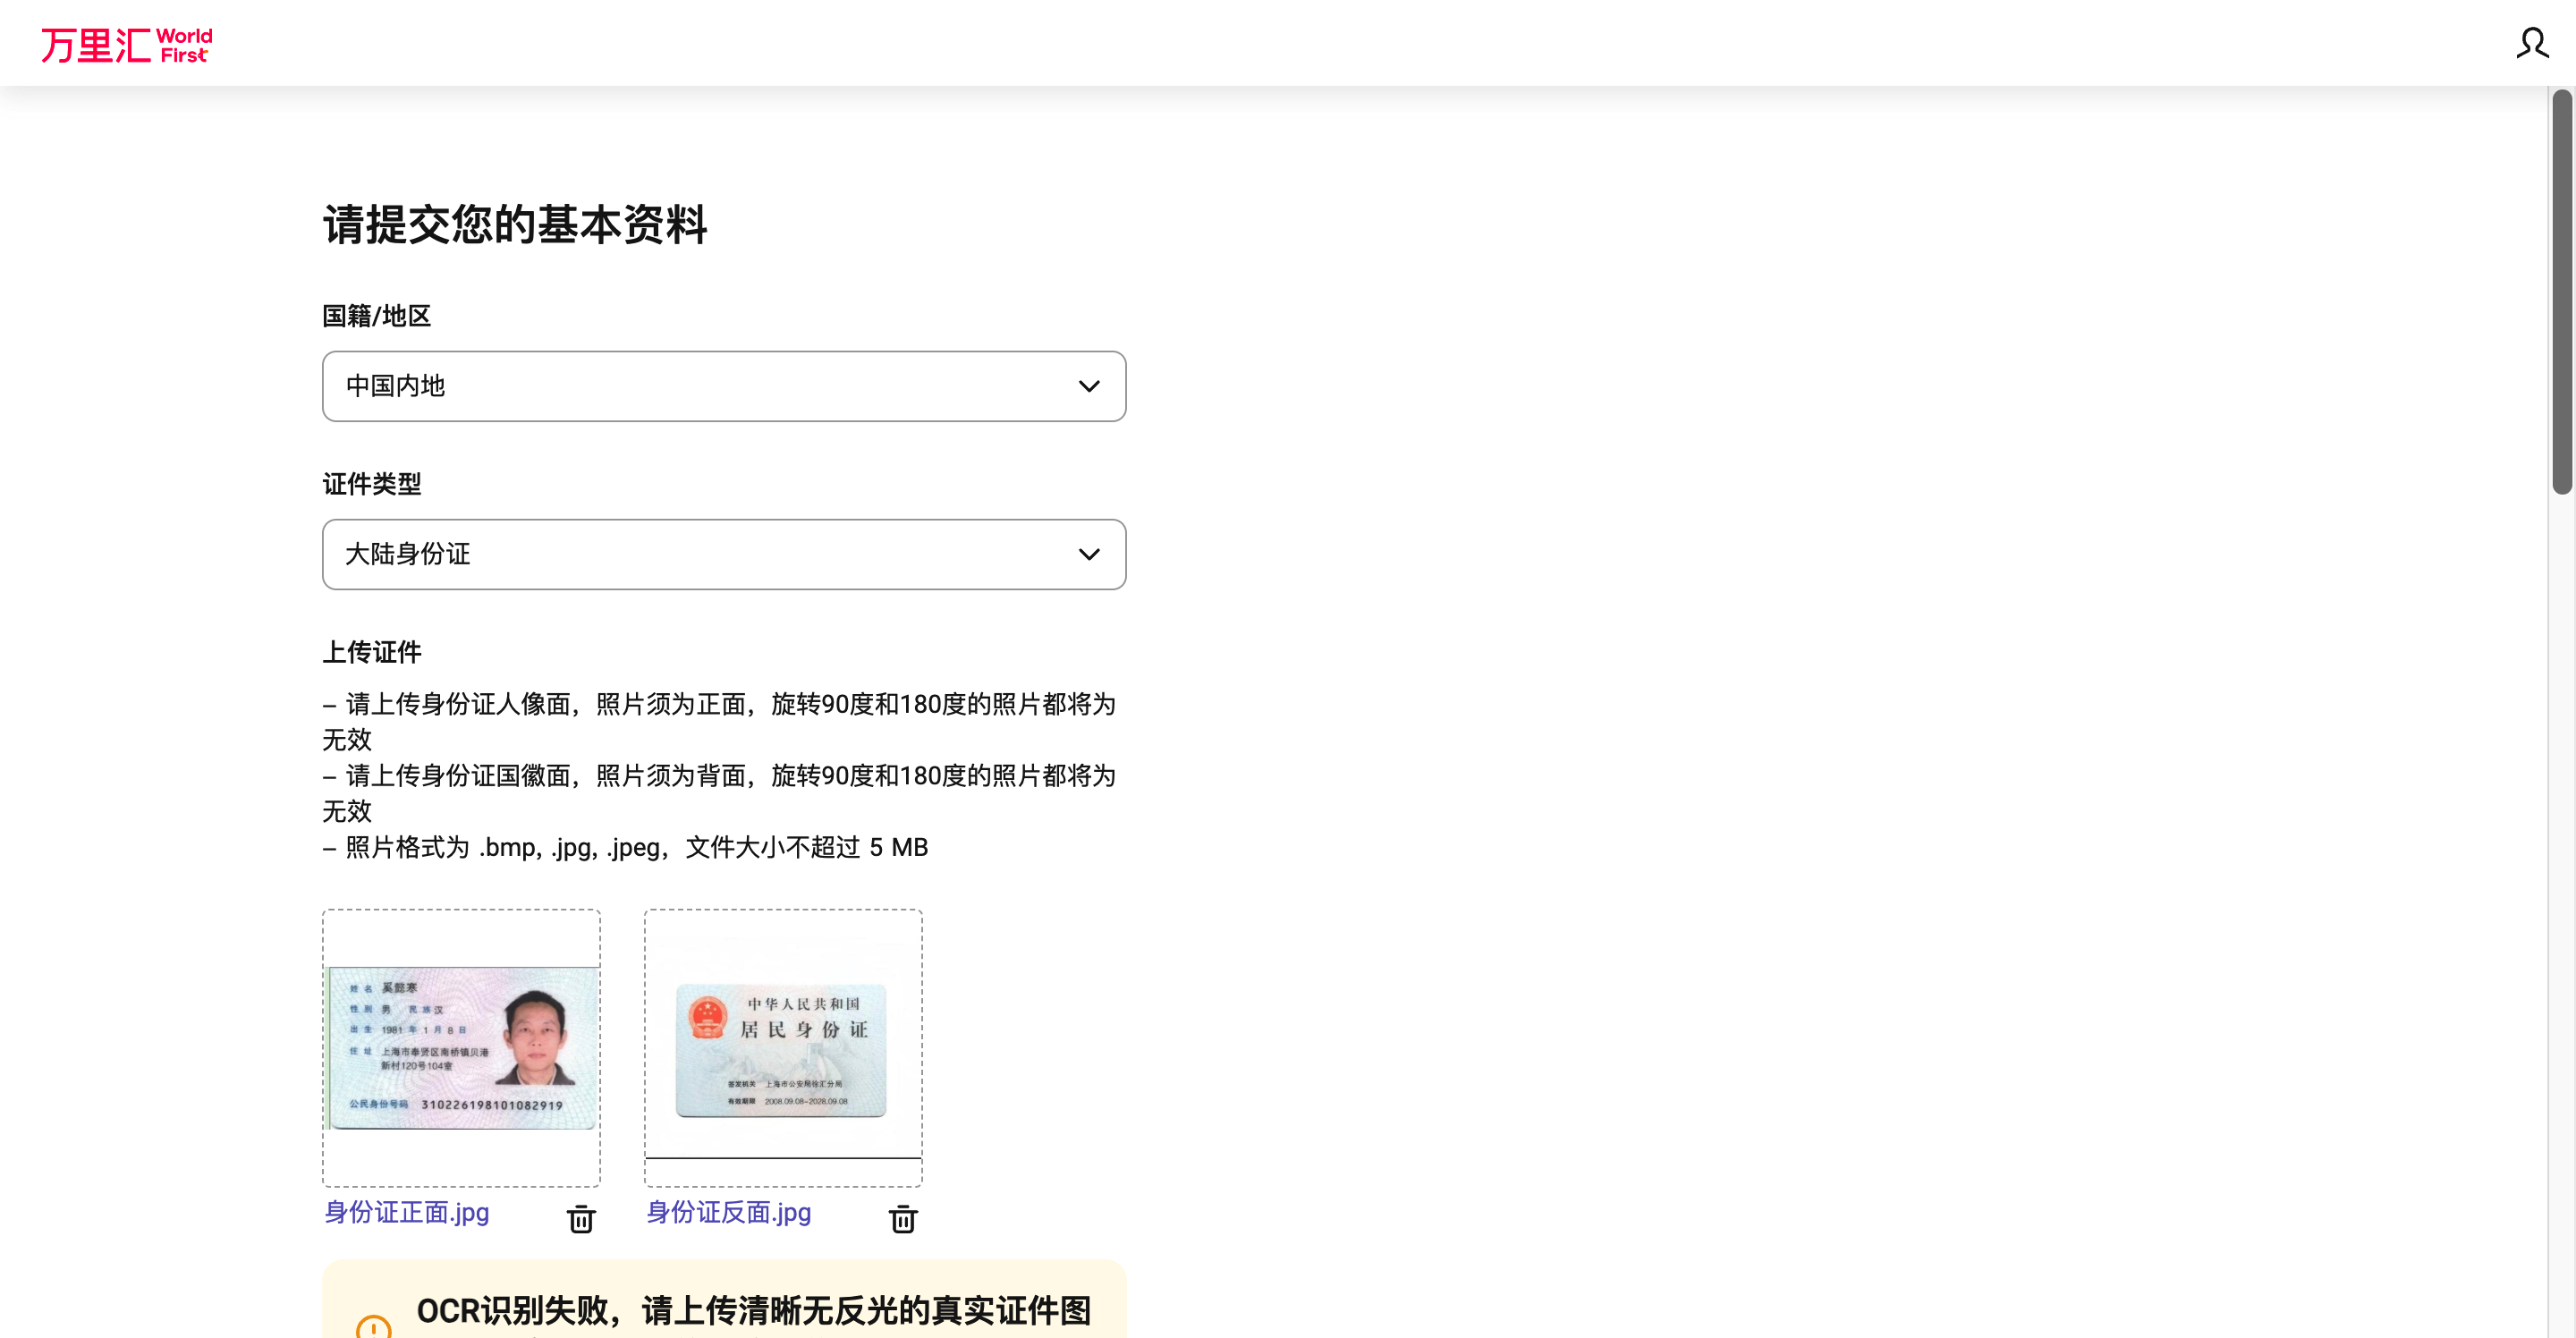Open the 国籍/地区 dropdown showing 中国内地
Image resolution: width=2576 pixels, height=1338 pixels.
coord(724,386)
